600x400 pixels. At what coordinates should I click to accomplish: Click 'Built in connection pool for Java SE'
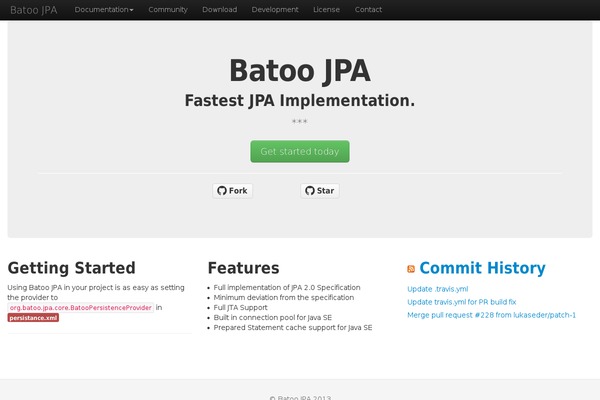click(272, 317)
